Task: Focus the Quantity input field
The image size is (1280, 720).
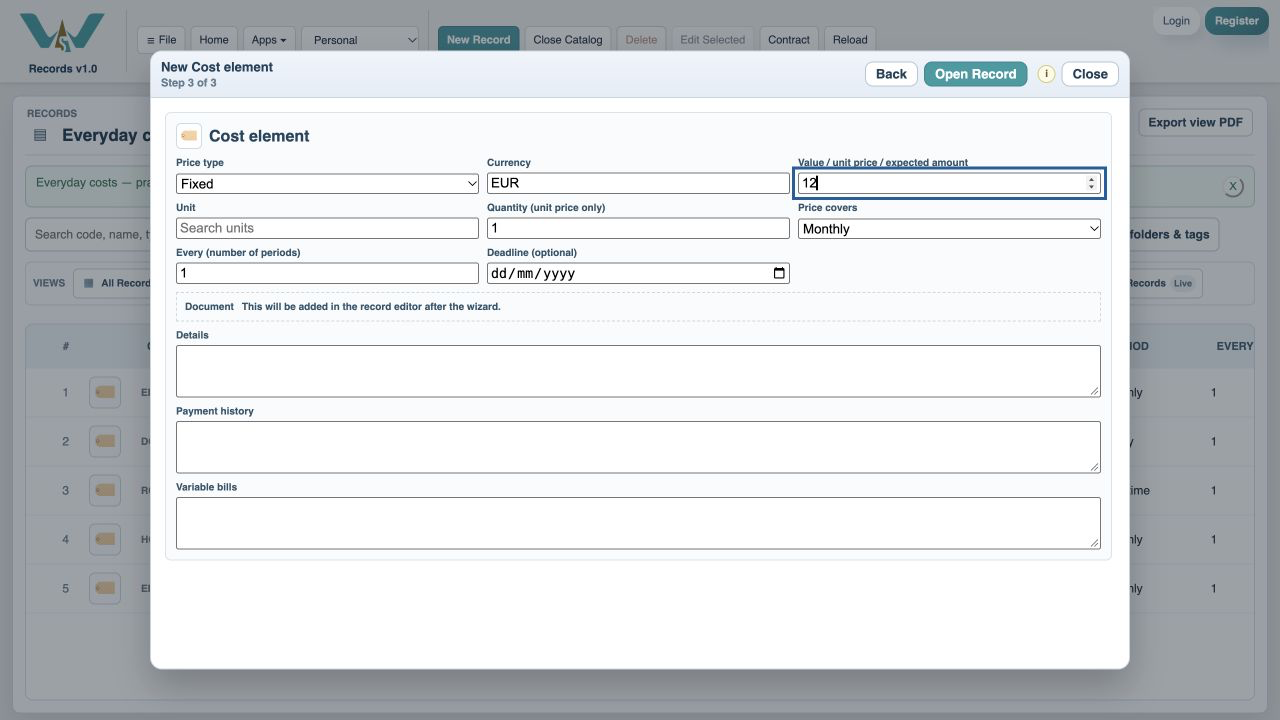Action: pos(638,228)
